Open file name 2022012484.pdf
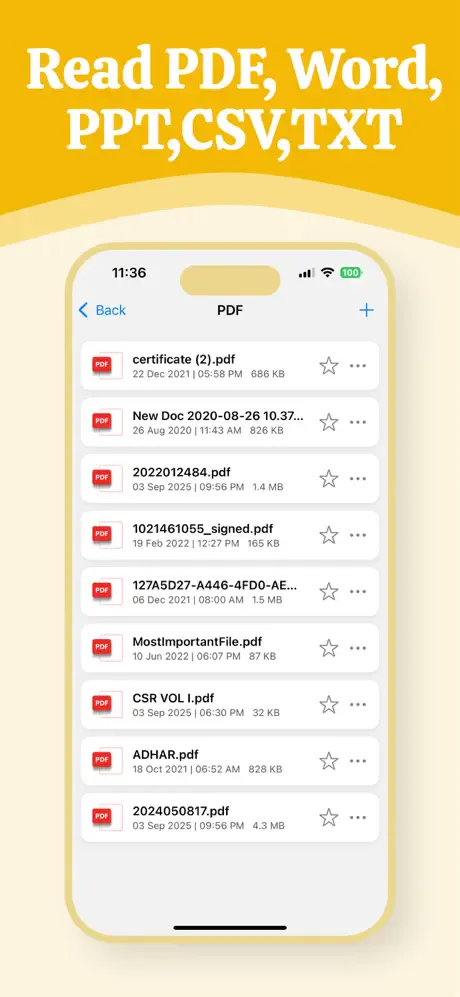 [181, 472]
